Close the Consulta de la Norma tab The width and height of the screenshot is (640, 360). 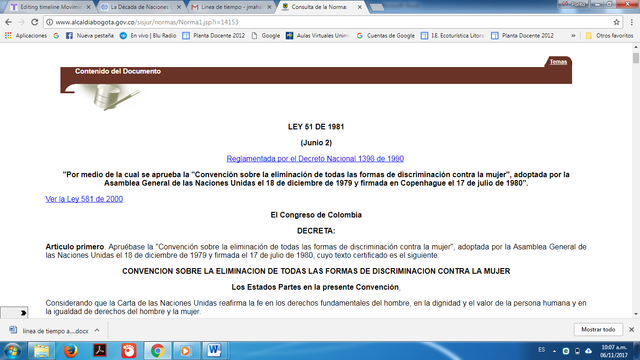pyautogui.click(x=360, y=7)
